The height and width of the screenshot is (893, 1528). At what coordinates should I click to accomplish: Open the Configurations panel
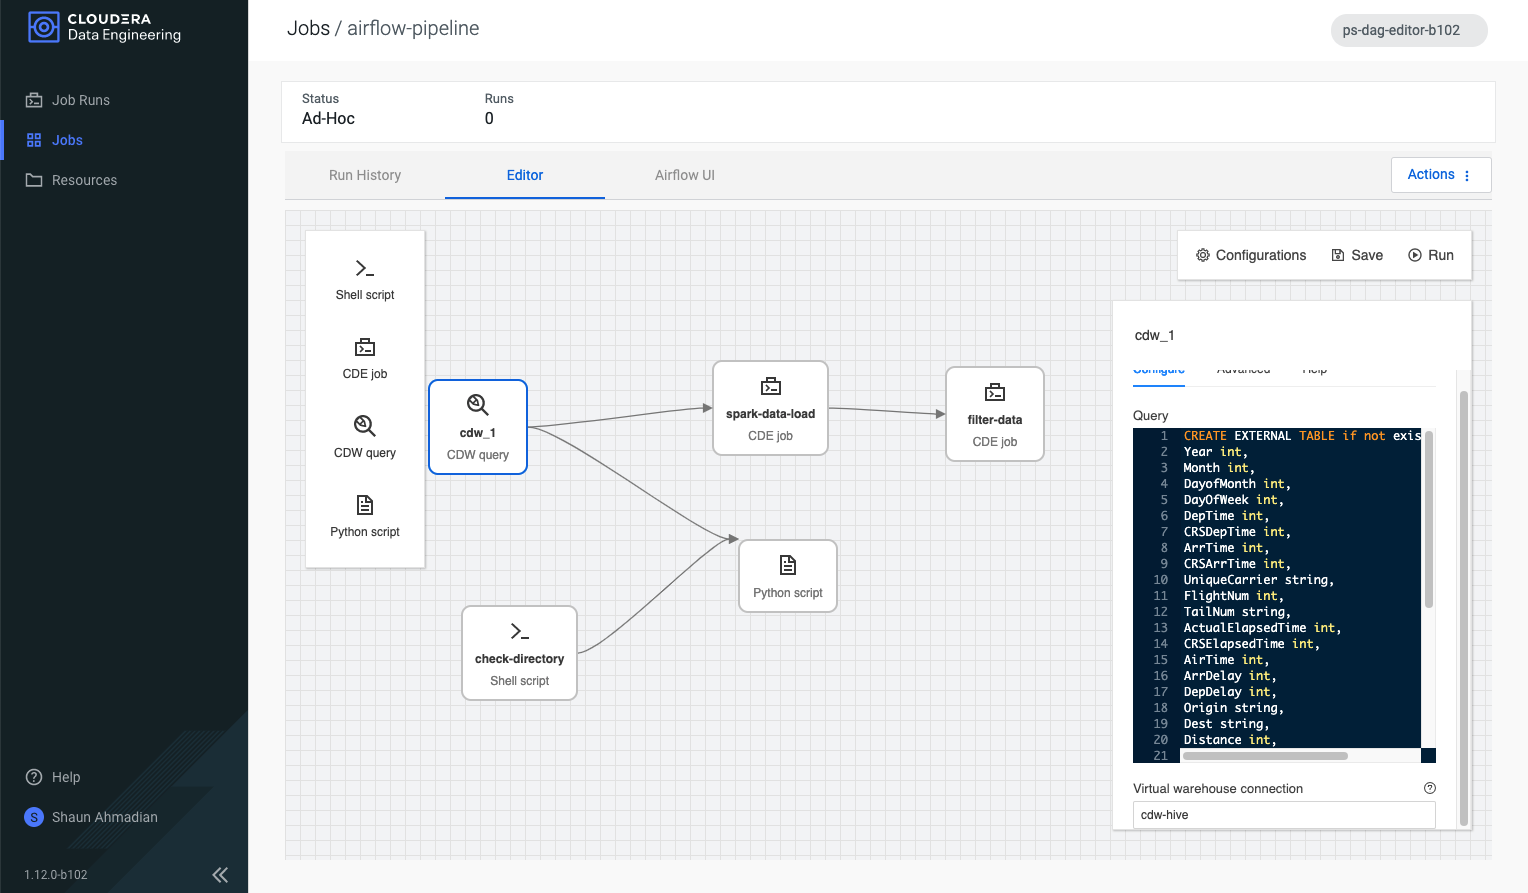1250,255
